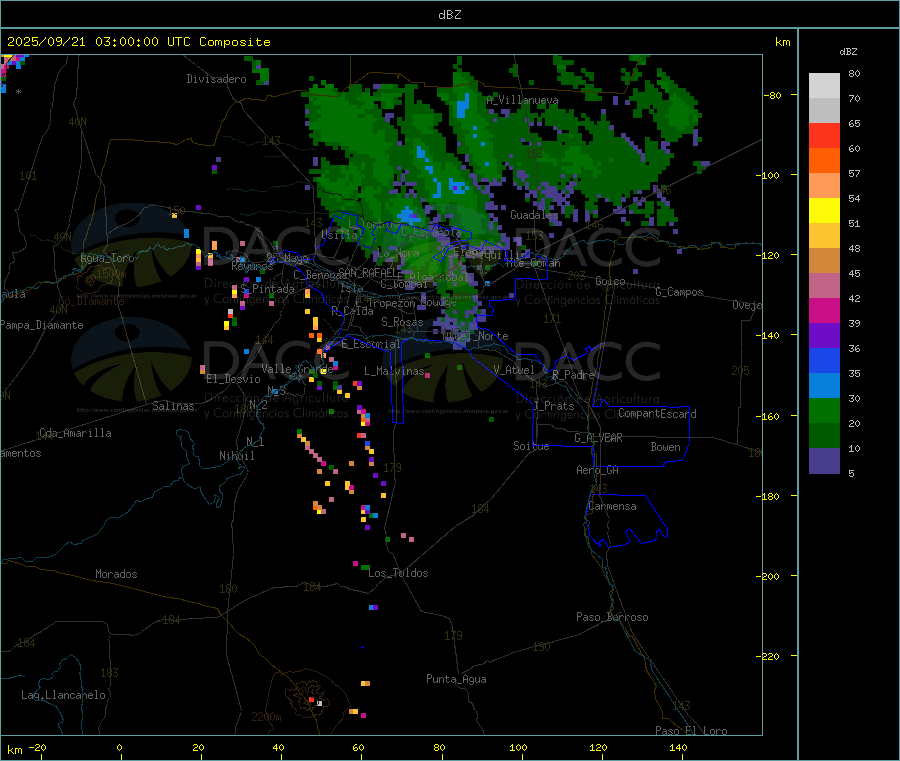This screenshot has width=900, height=761.
Task: Click the G_ALVEAR city label
Action: tap(598, 438)
